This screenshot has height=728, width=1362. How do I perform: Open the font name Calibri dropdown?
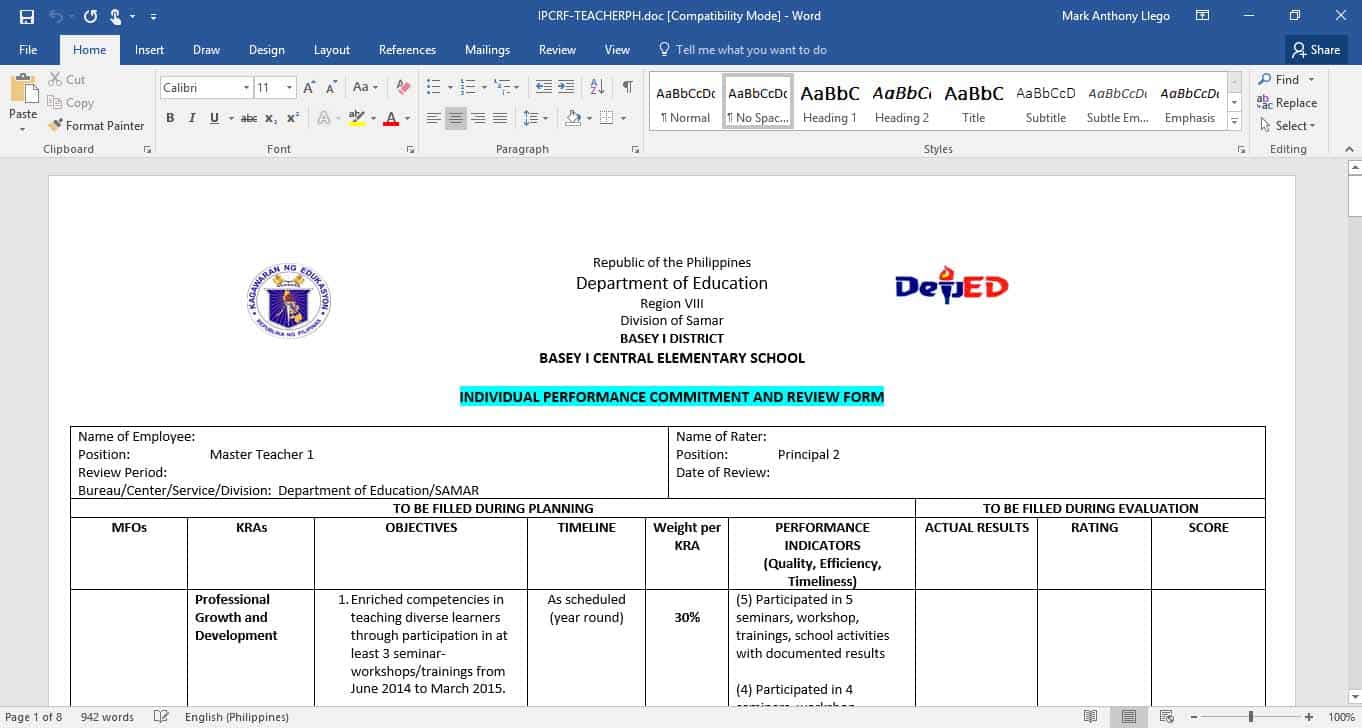point(246,88)
